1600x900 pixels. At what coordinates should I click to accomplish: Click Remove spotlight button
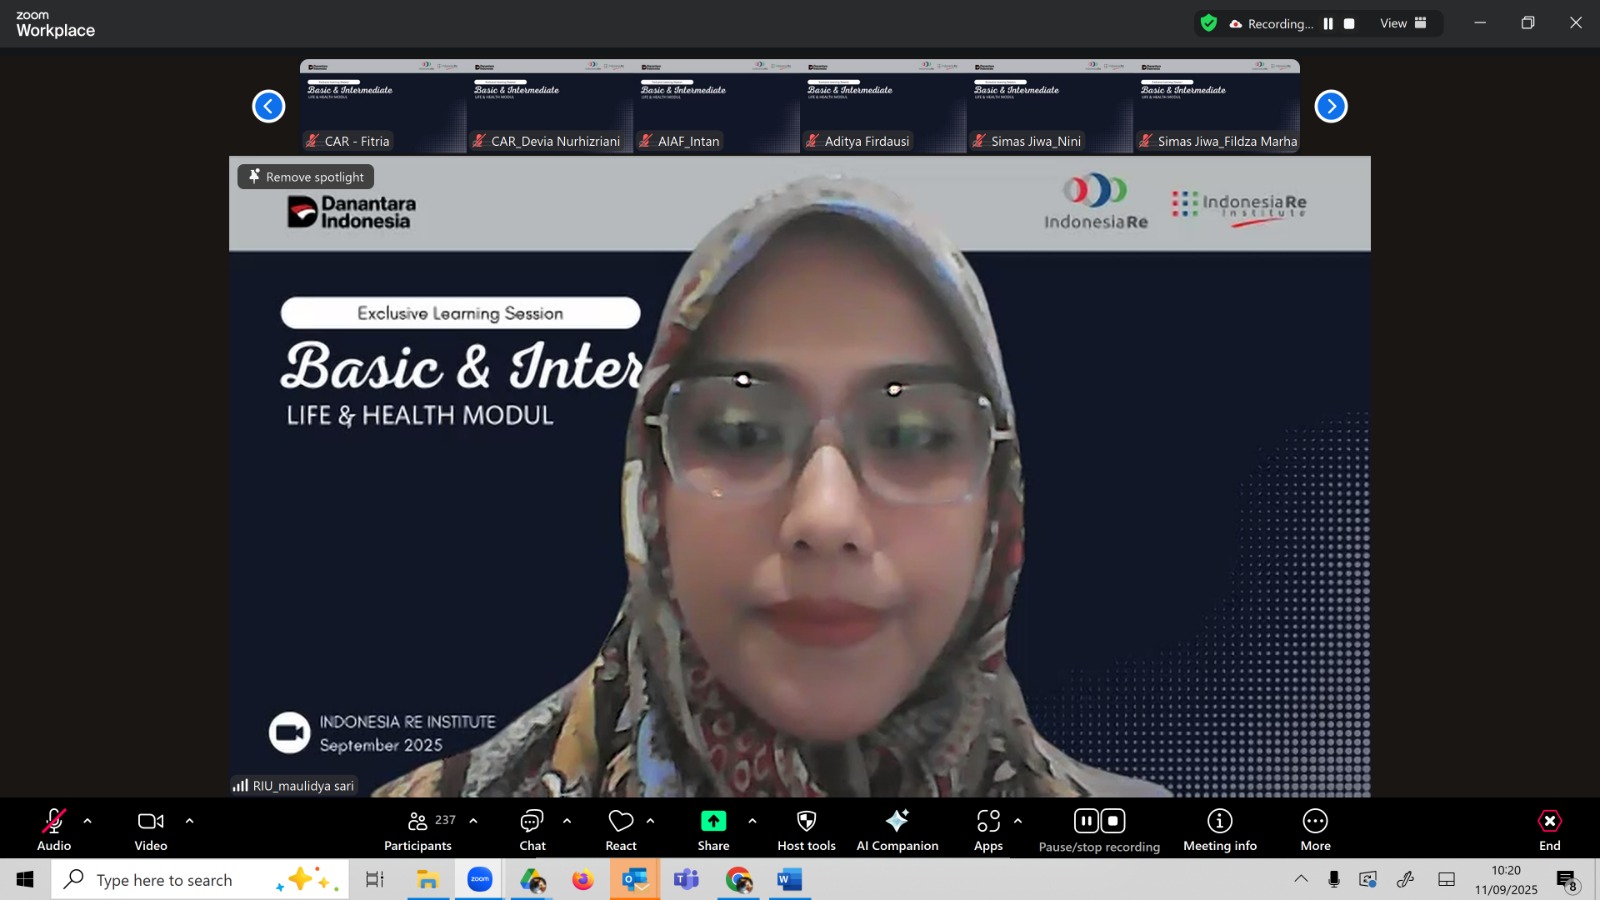pos(306,177)
